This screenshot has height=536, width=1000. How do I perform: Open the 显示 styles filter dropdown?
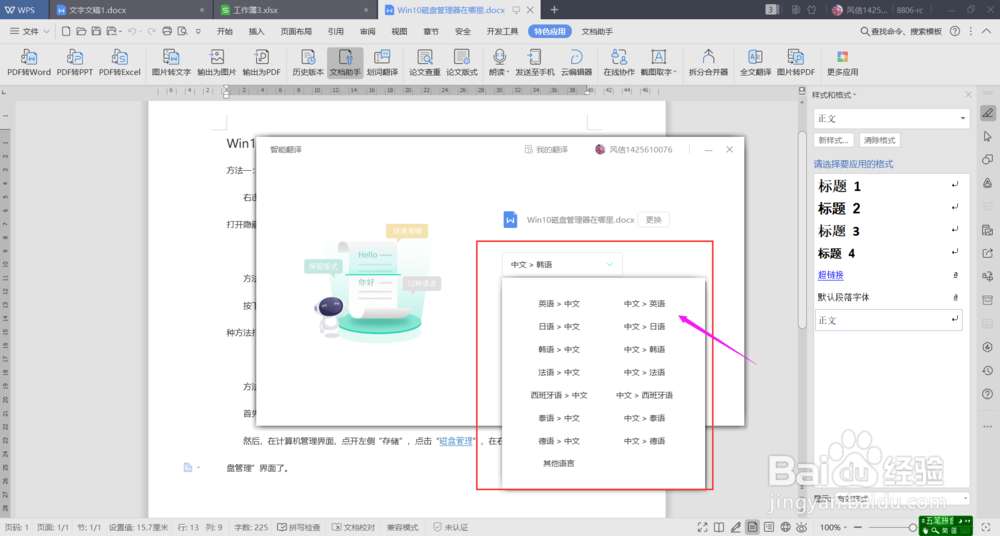coord(902,498)
